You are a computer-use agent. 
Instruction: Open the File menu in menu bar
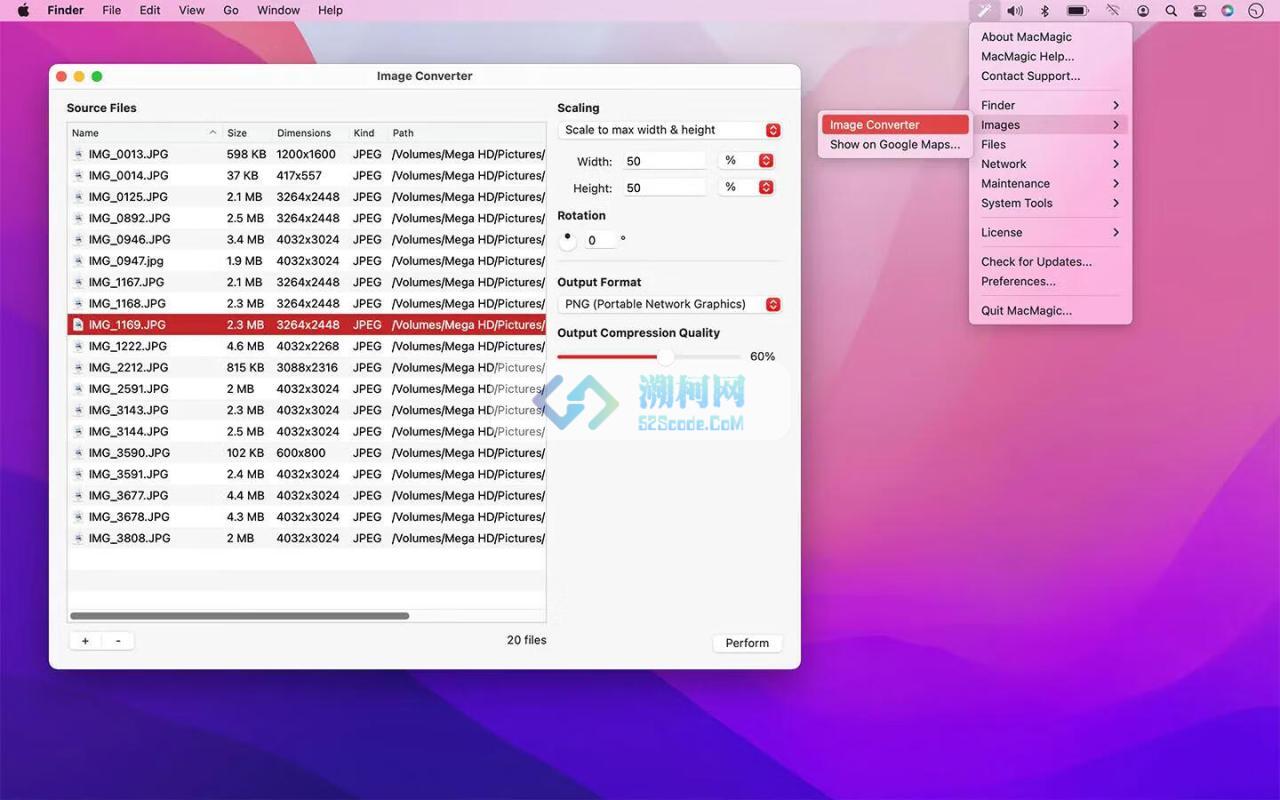(111, 10)
